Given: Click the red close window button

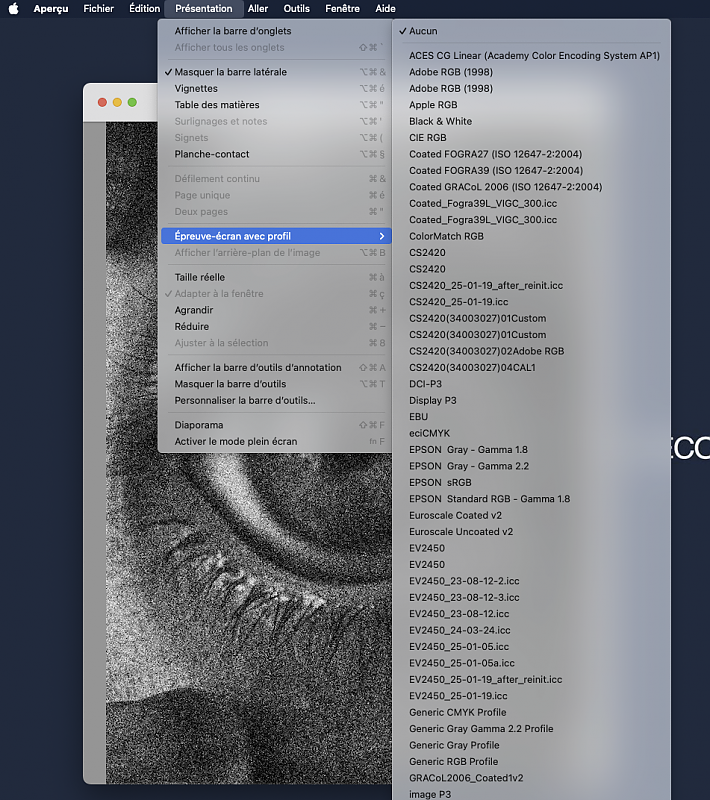Looking at the screenshot, I should (102, 102).
